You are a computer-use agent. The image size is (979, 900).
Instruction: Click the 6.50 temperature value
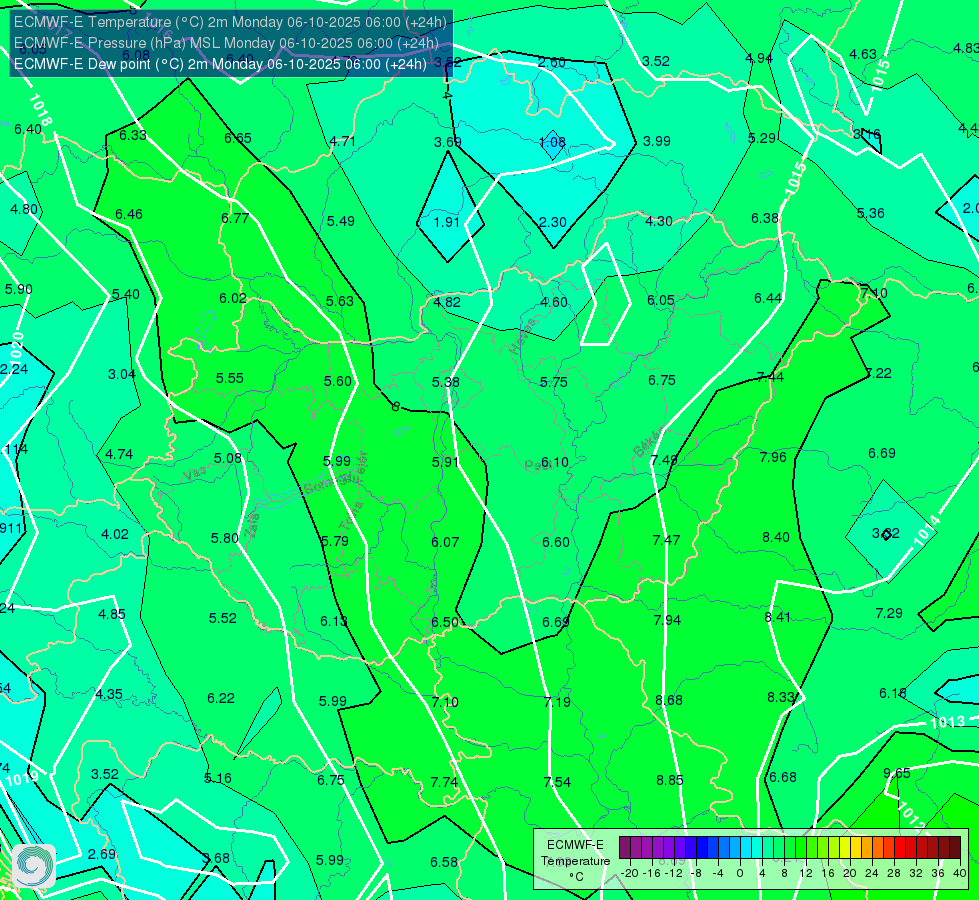click(x=445, y=622)
